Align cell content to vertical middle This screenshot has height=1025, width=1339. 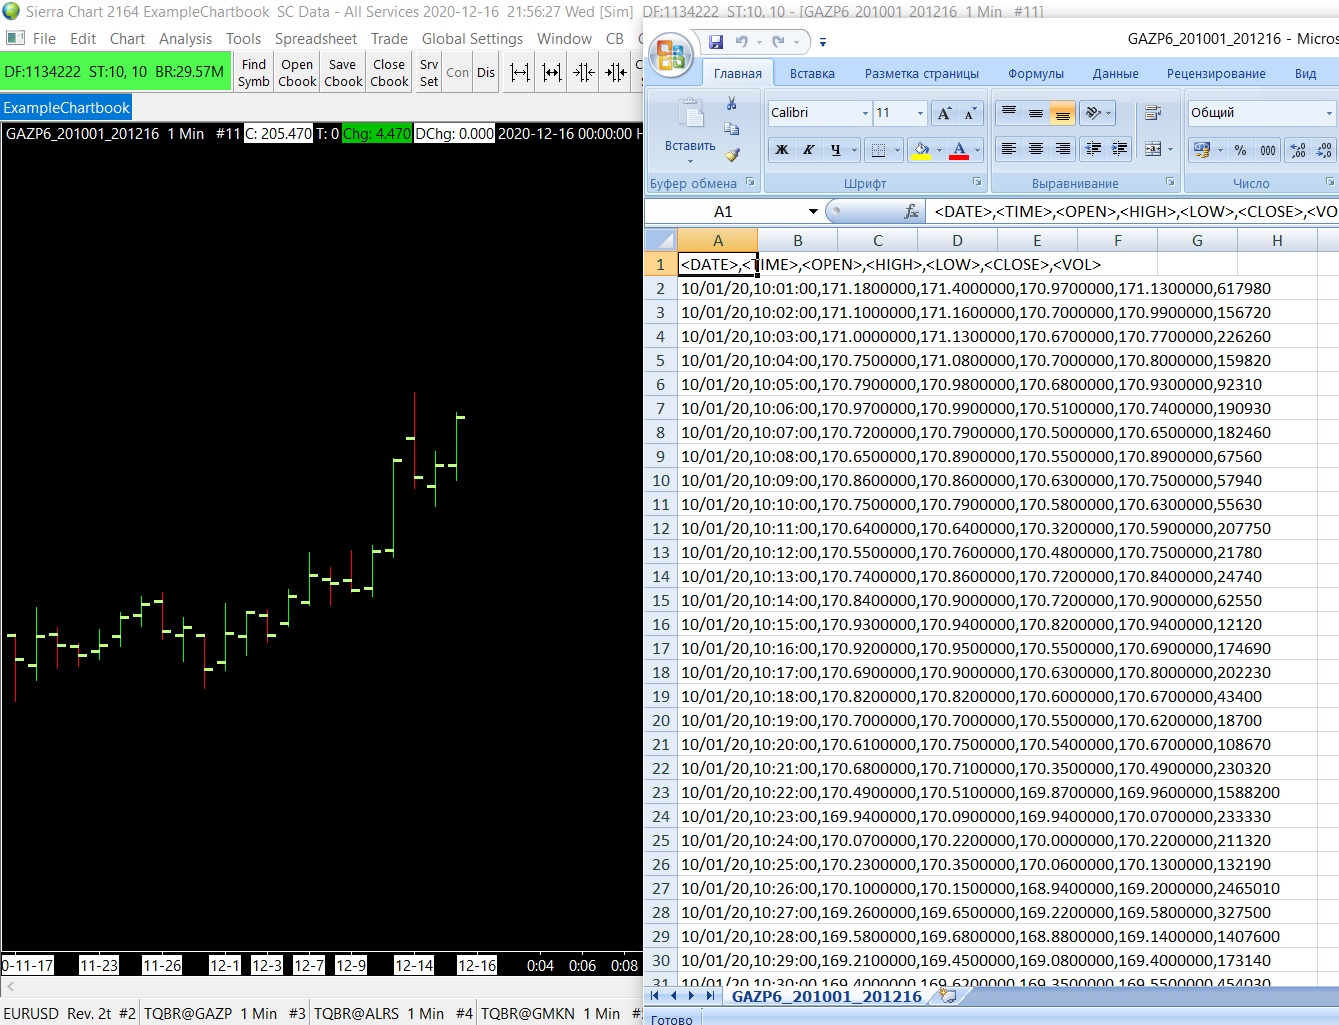1036,112
